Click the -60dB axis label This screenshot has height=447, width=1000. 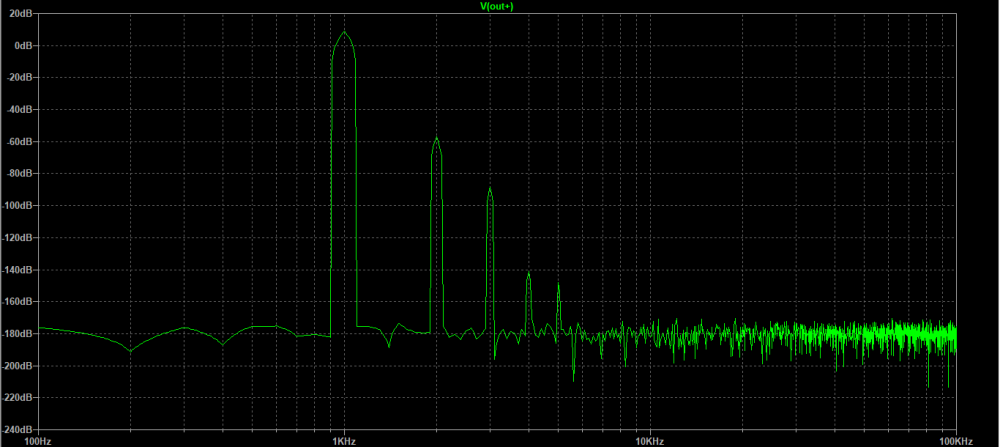(20, 142)
